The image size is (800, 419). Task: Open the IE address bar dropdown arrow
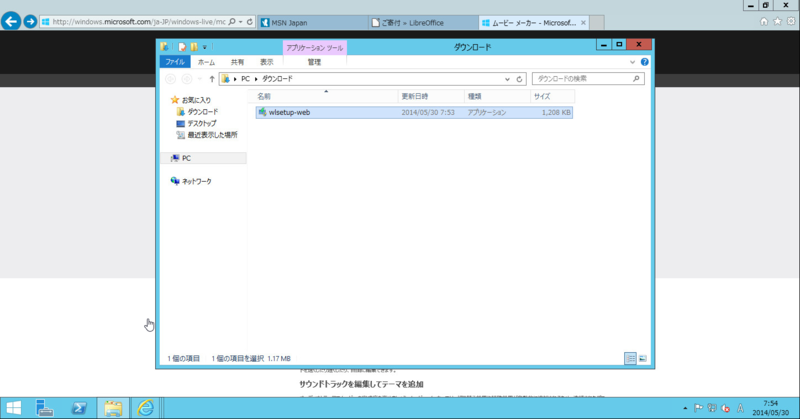pos(241,22)
